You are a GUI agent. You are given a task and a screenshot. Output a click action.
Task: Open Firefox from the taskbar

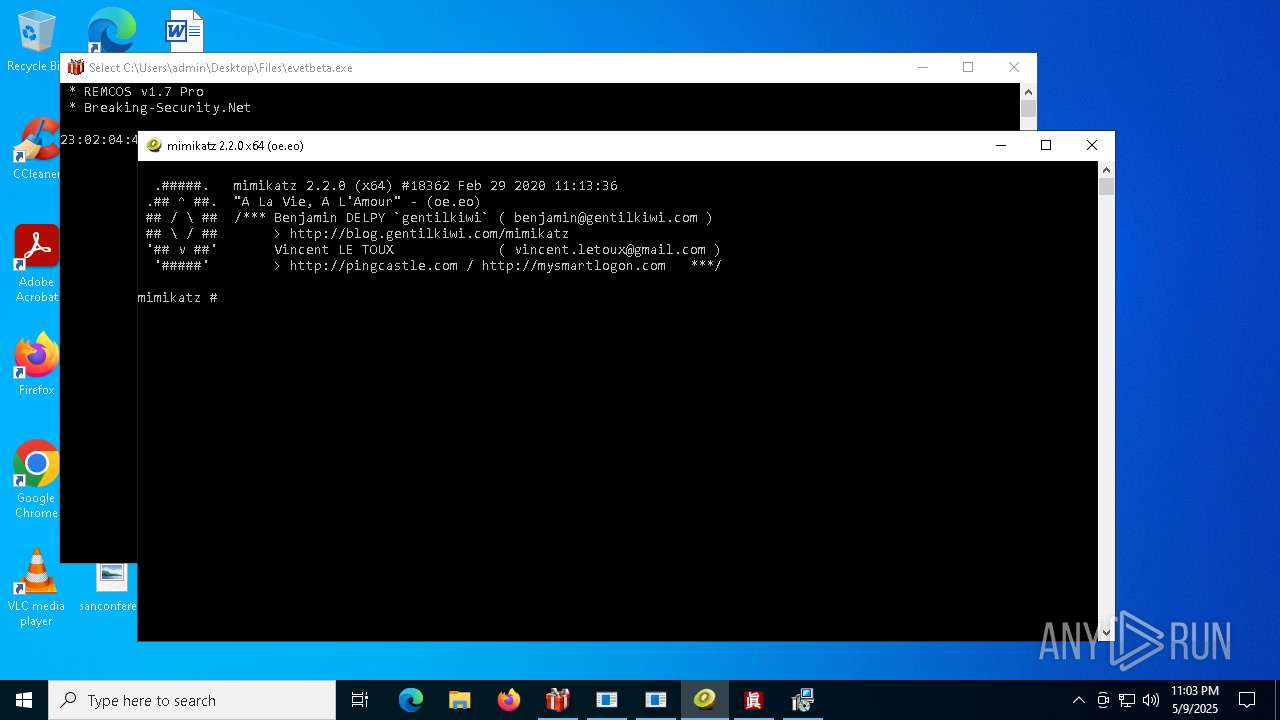click(x=508, y=700)
